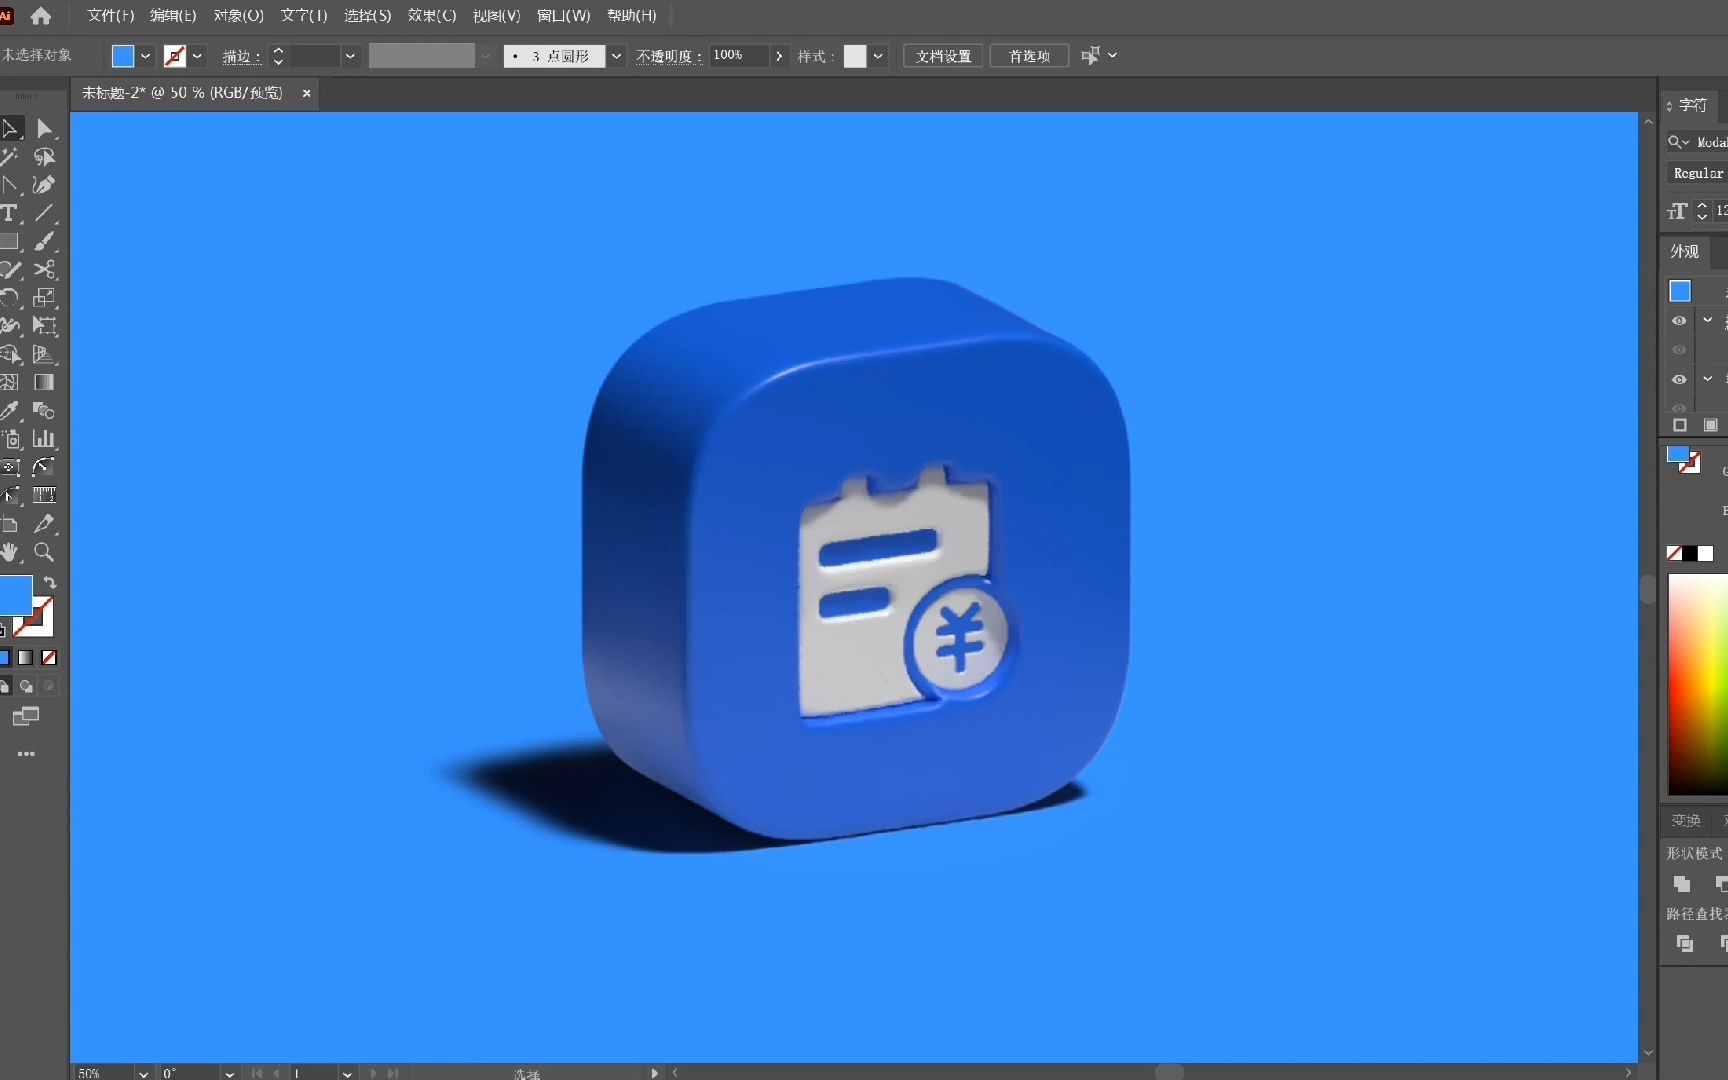This screenshot has height=1080, width=1728.
Task: Click the blue fill swatch in toolbar
Action: [14, 595]
